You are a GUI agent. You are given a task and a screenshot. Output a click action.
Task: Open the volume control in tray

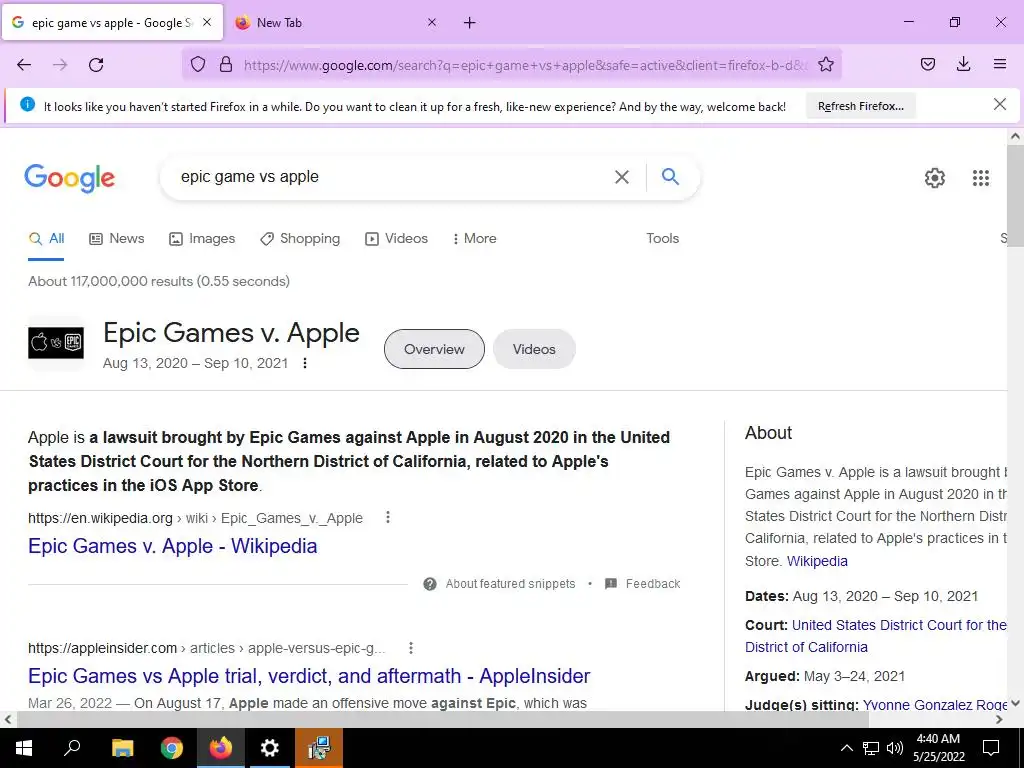coord(895,748)
